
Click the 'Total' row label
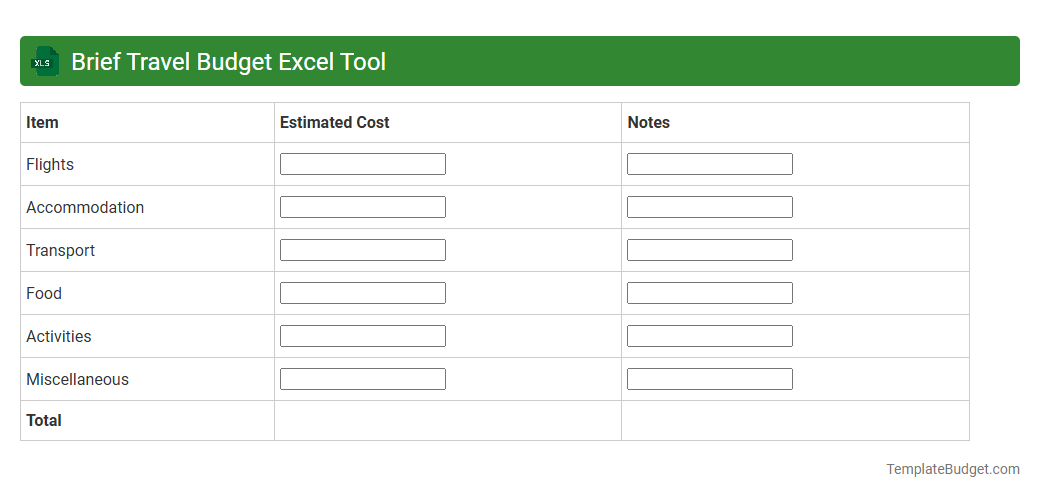coord(44,421)
